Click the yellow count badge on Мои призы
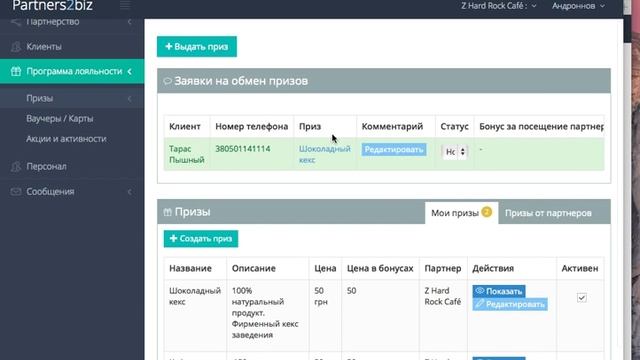Viewport: 640px width, 360px height. click(487, 212)
